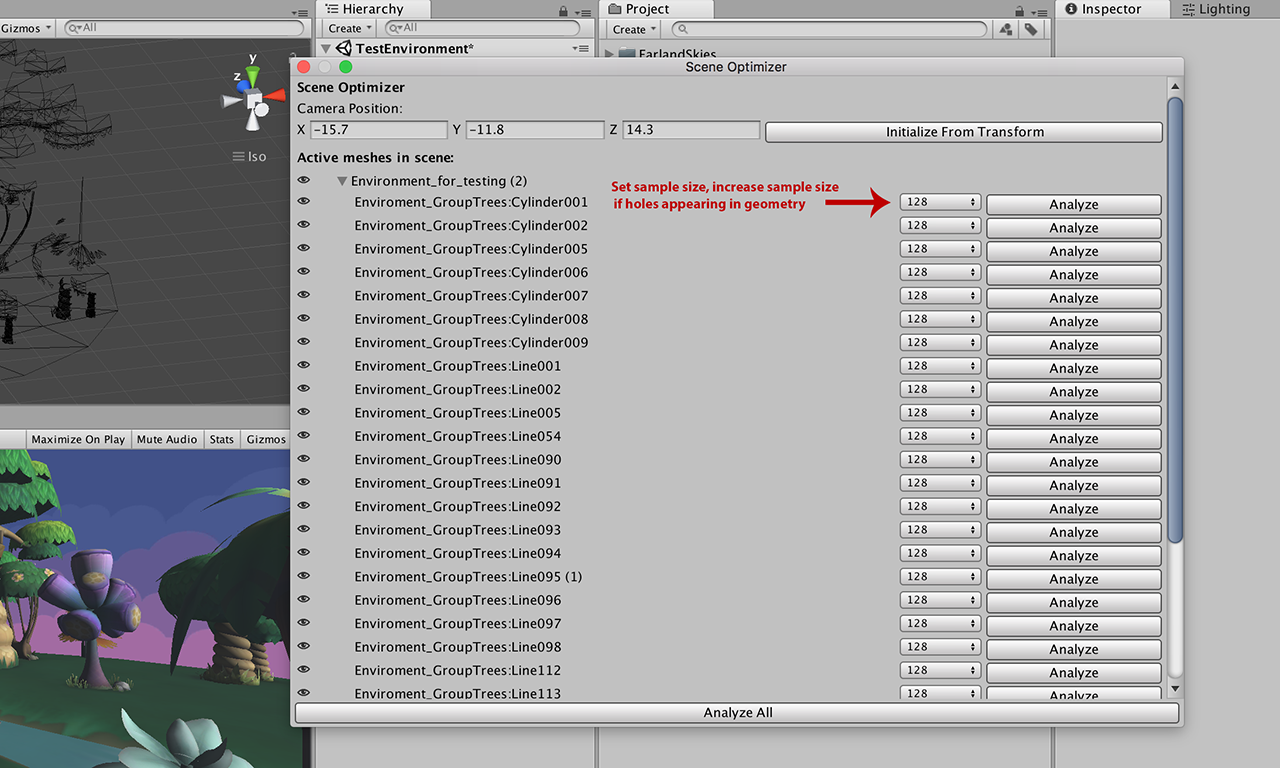Toggle eye icon next to Line095 (1)
Viewport: 1280px width, 768px height.
(x=304, y=576)
